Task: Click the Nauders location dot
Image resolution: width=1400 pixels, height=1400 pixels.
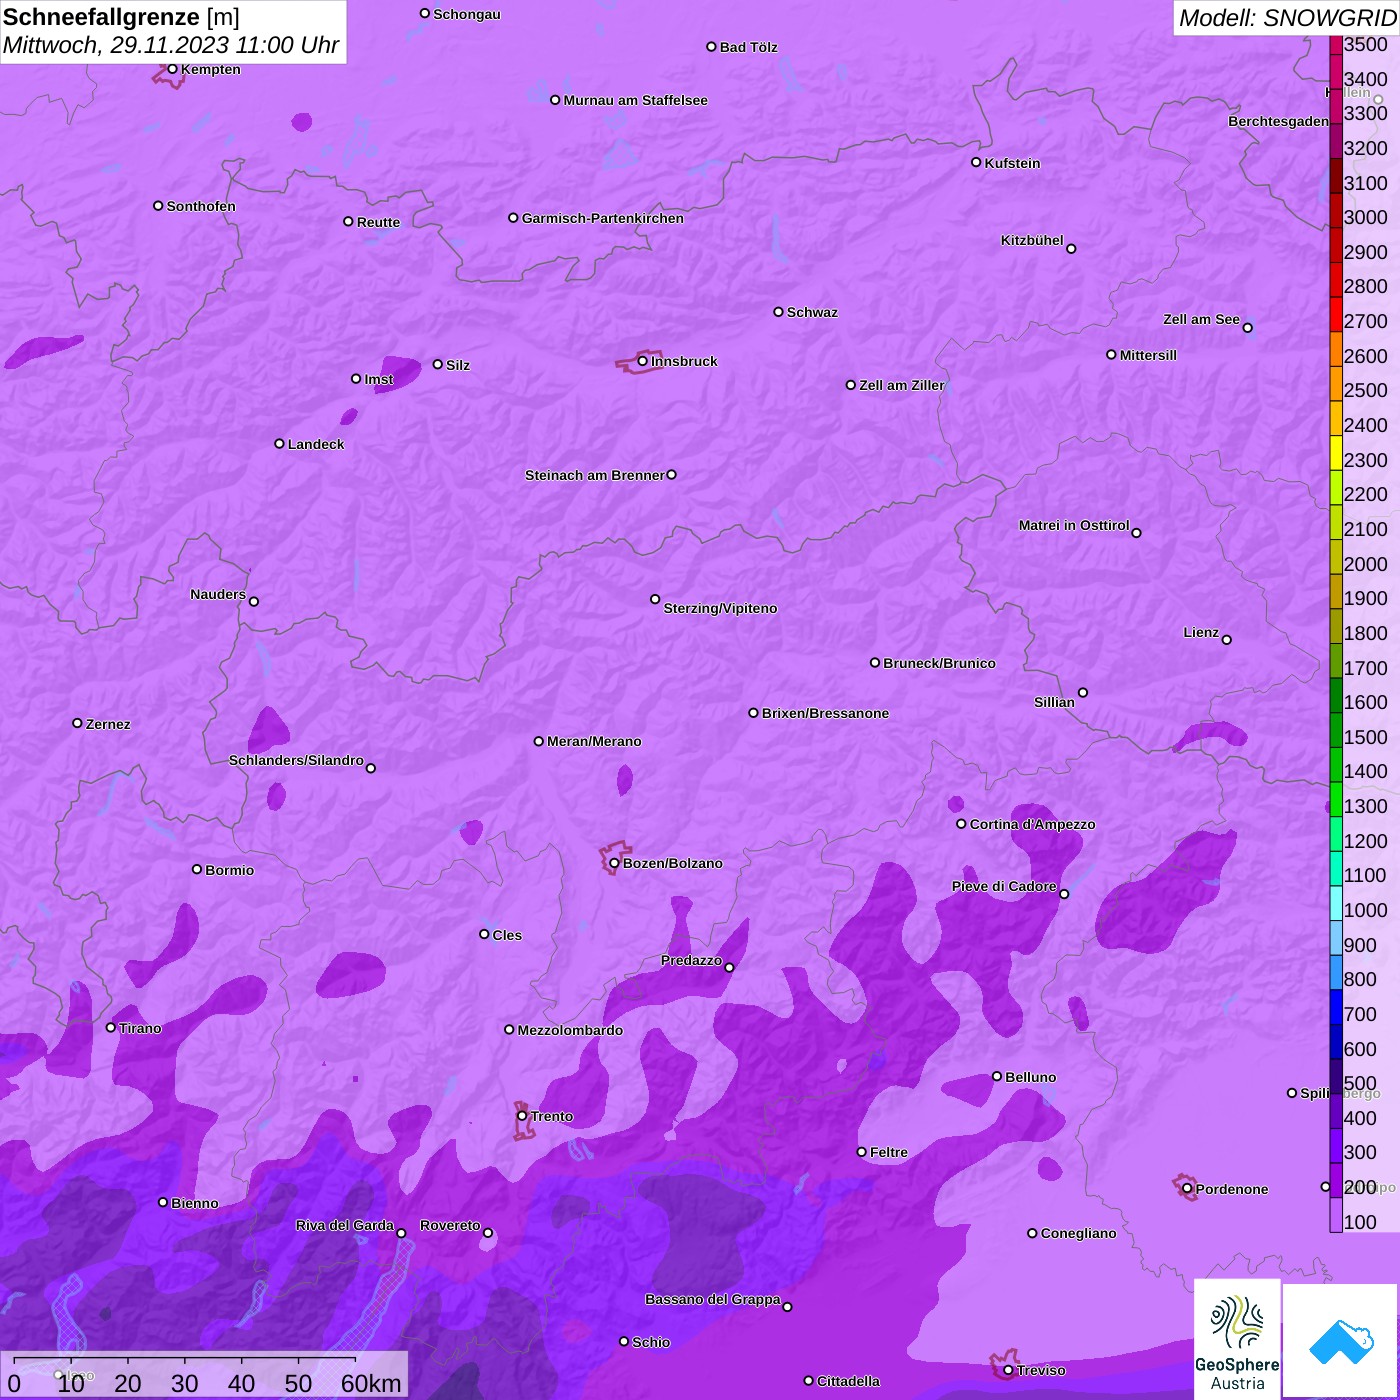Action: pos(254,602)
